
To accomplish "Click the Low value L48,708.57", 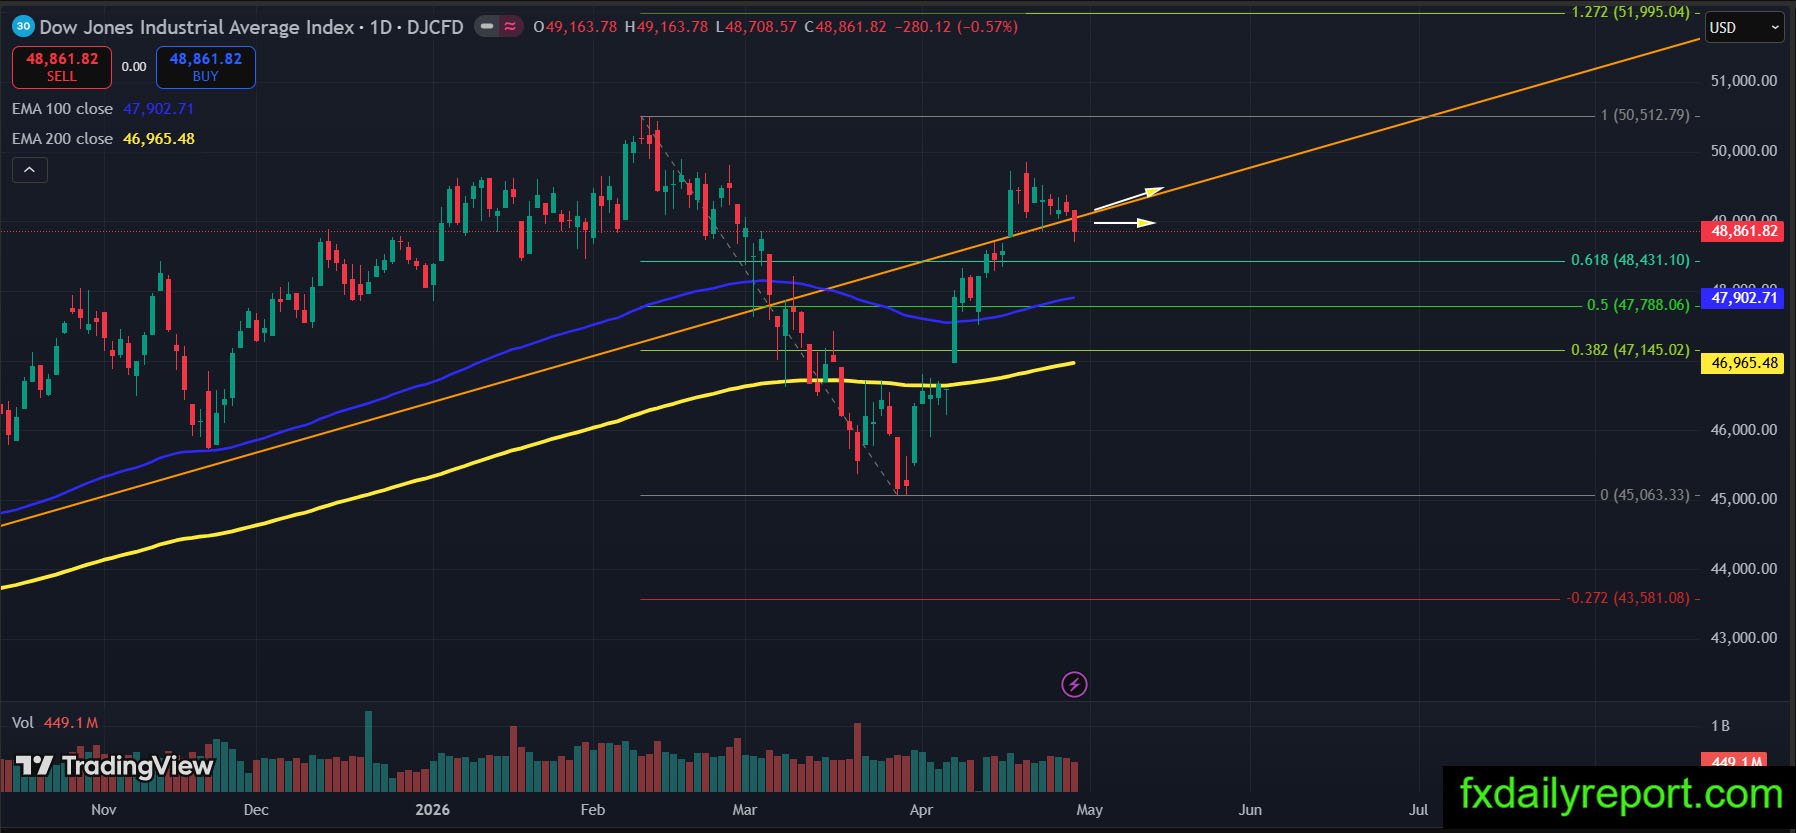I will point(756,27).
